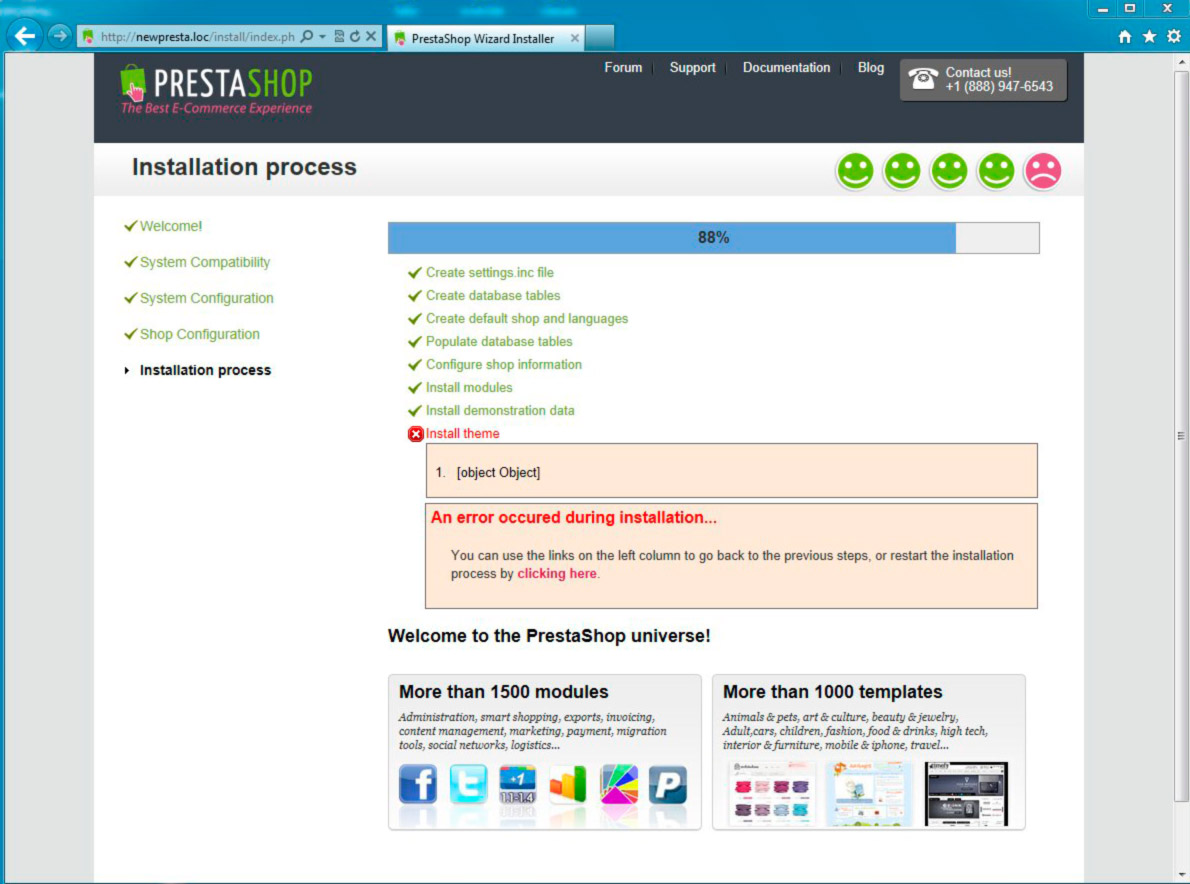Click the Configure shop information step
Screen dimensions: 1190x884
tap(503, 365)
